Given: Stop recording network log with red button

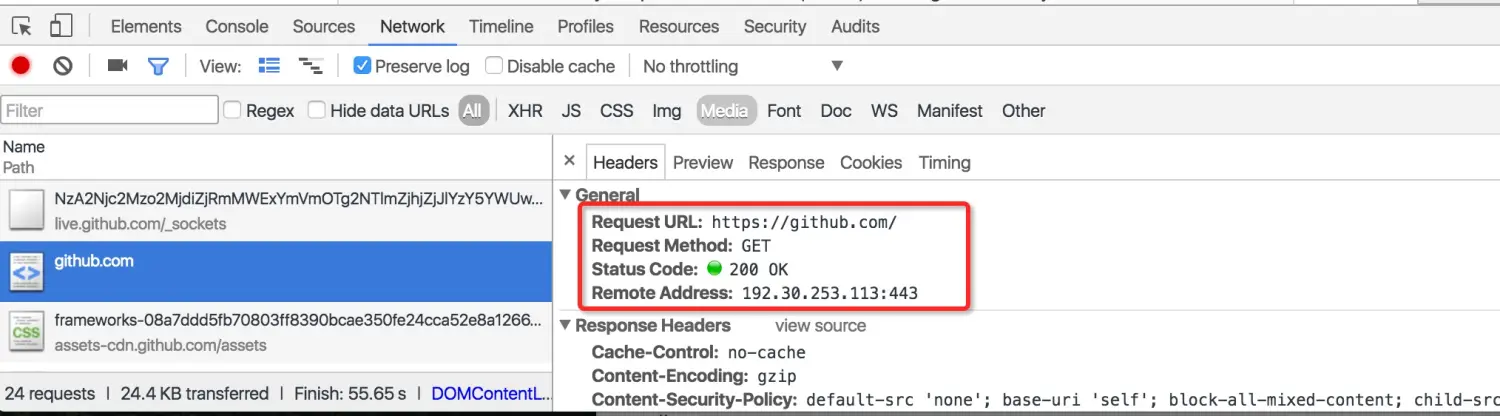Looking at the screenshot, I should pyautogui.click(x=20, y=66).
